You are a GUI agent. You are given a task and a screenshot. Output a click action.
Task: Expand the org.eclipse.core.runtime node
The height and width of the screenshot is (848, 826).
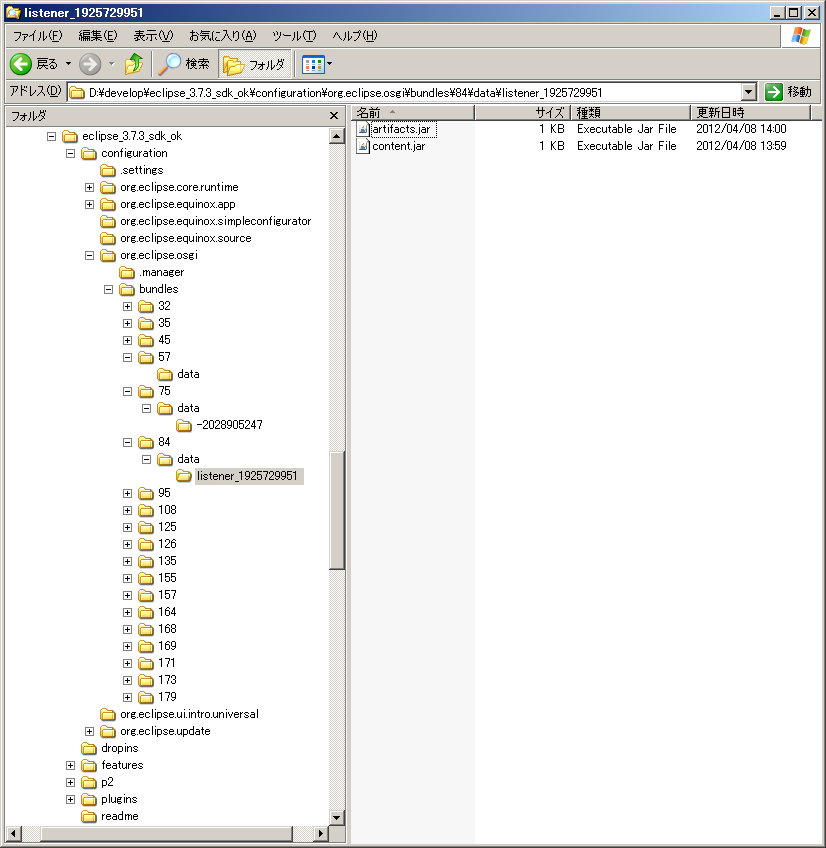pyautogui.click(x=89, y=188)
